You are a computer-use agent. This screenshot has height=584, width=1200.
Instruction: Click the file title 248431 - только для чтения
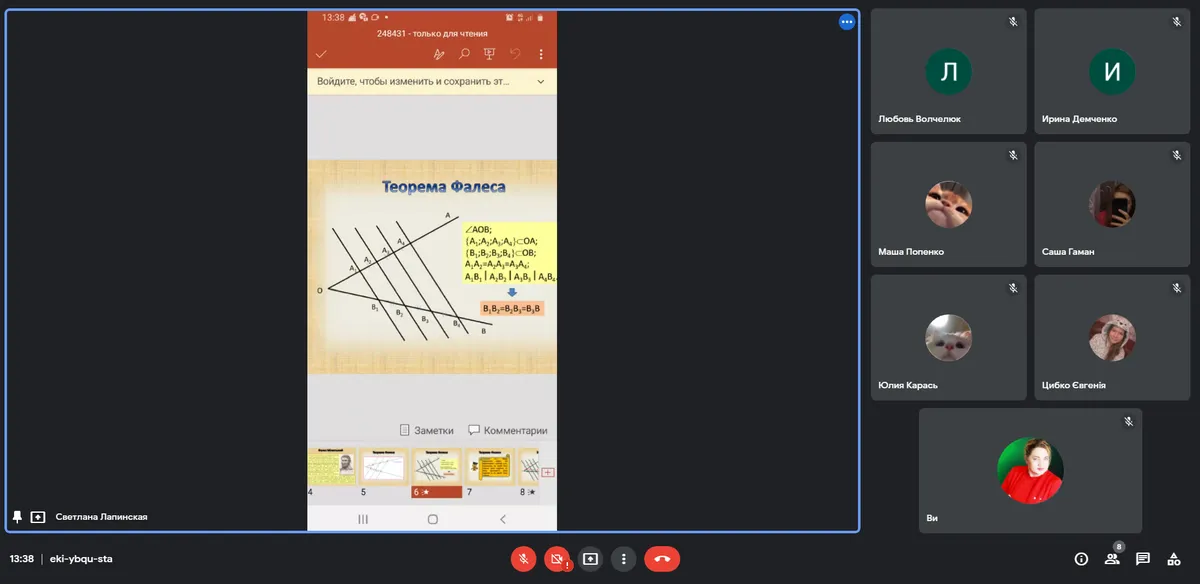pos(432,33)
